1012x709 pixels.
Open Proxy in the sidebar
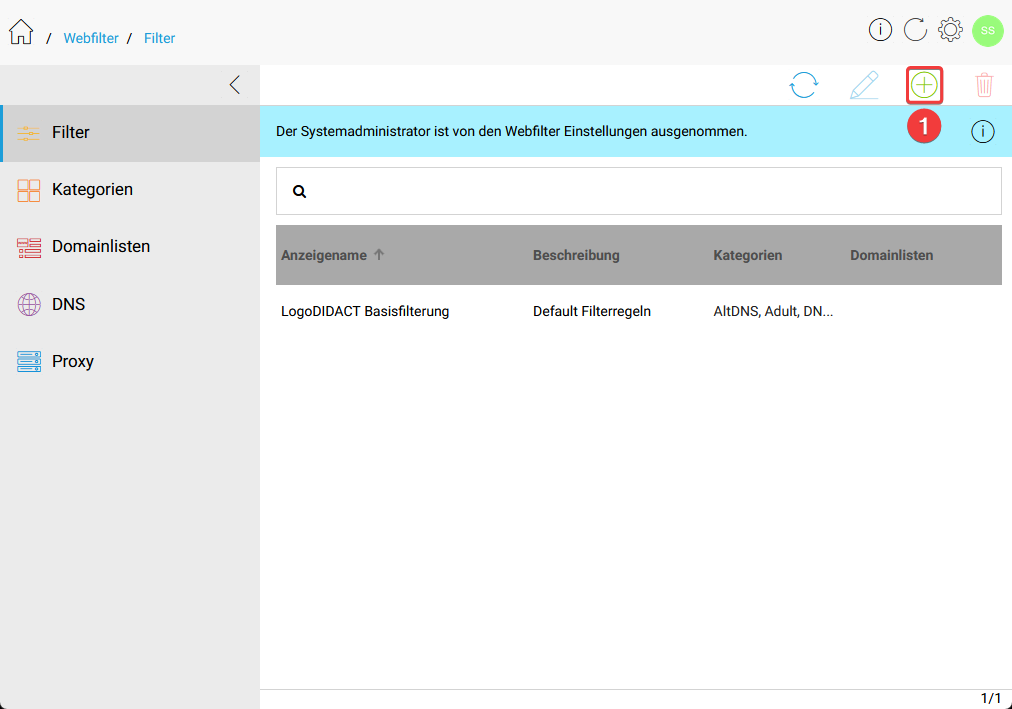pyautogui.click(x=130, y=361)
